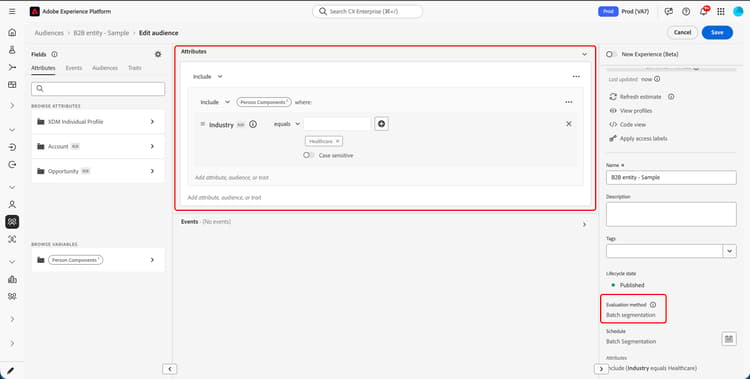Click the Industry value input field
Screen dimensions: 750x379
[x=337, y=124]
